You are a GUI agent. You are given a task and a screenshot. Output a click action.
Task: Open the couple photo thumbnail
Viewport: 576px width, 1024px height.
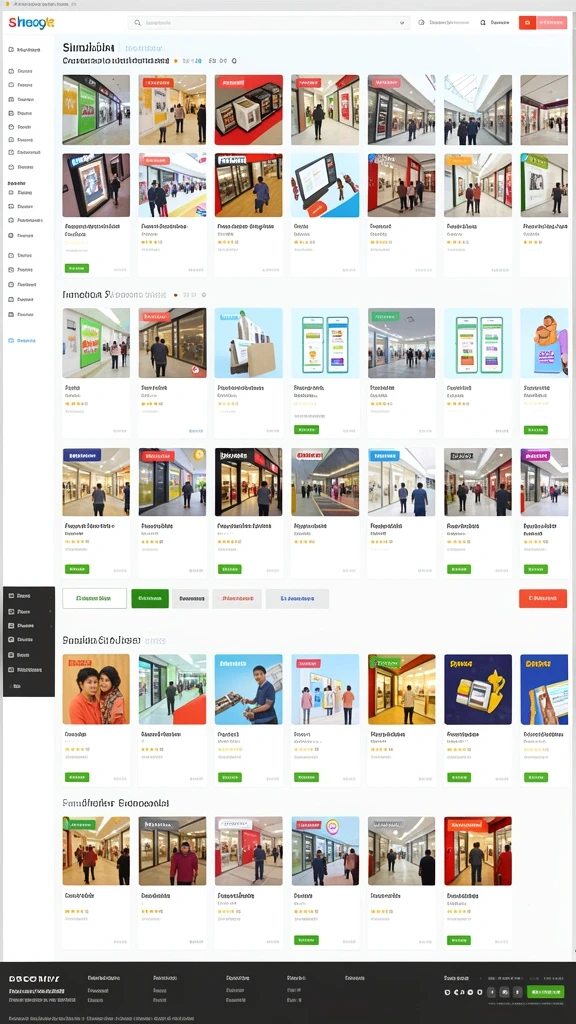click(x=96, y=689)
